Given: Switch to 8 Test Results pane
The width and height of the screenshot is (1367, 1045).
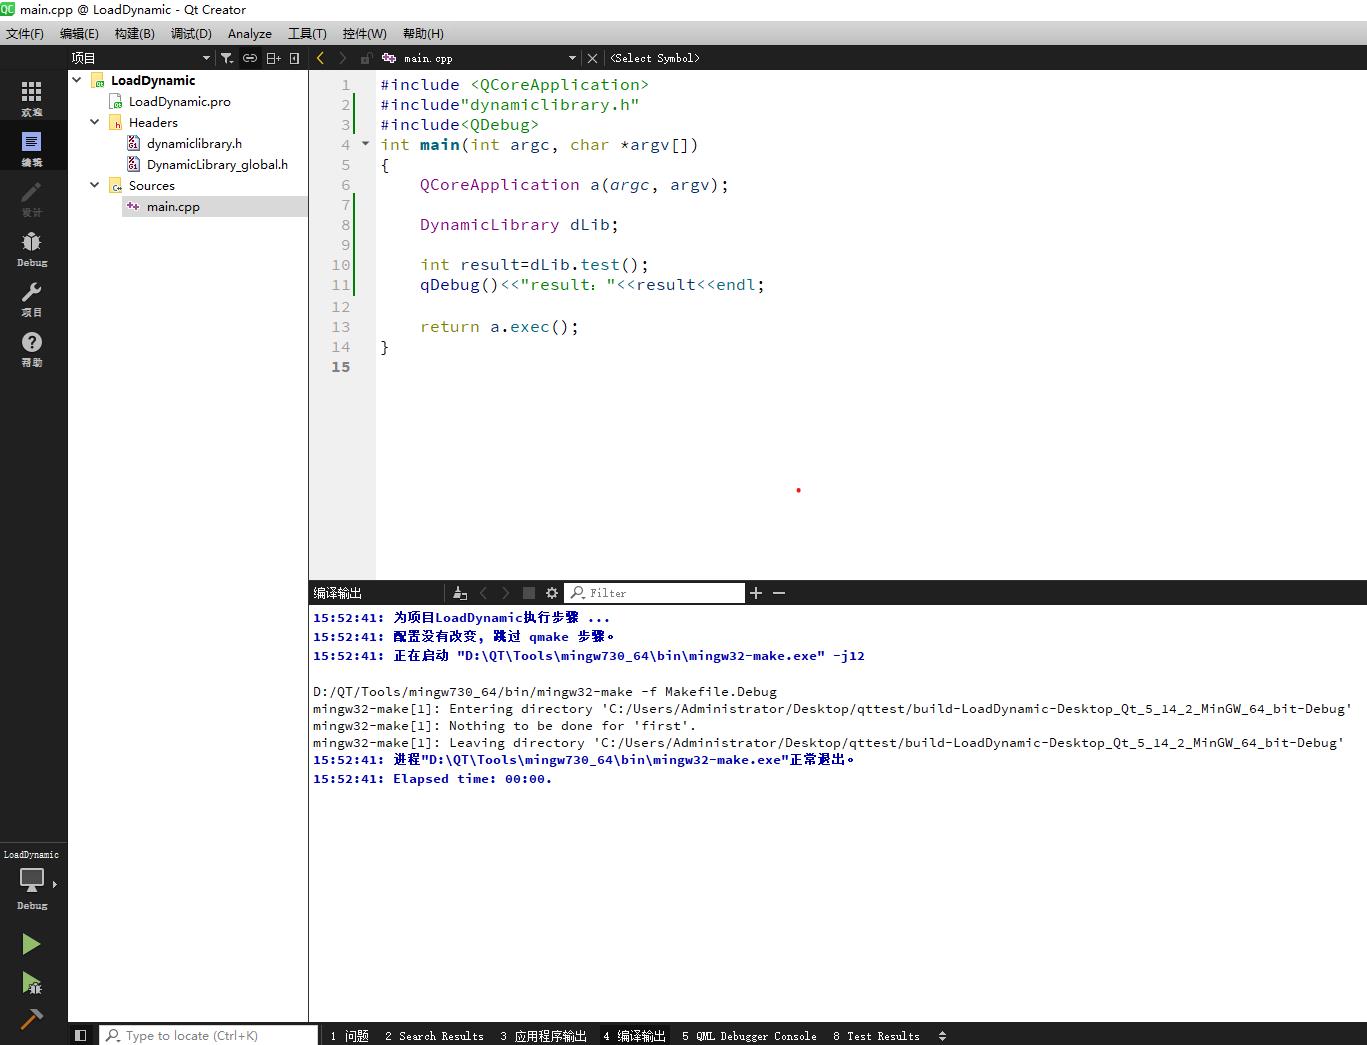Looking at the screenshot, I should (x=876, y=1036).
